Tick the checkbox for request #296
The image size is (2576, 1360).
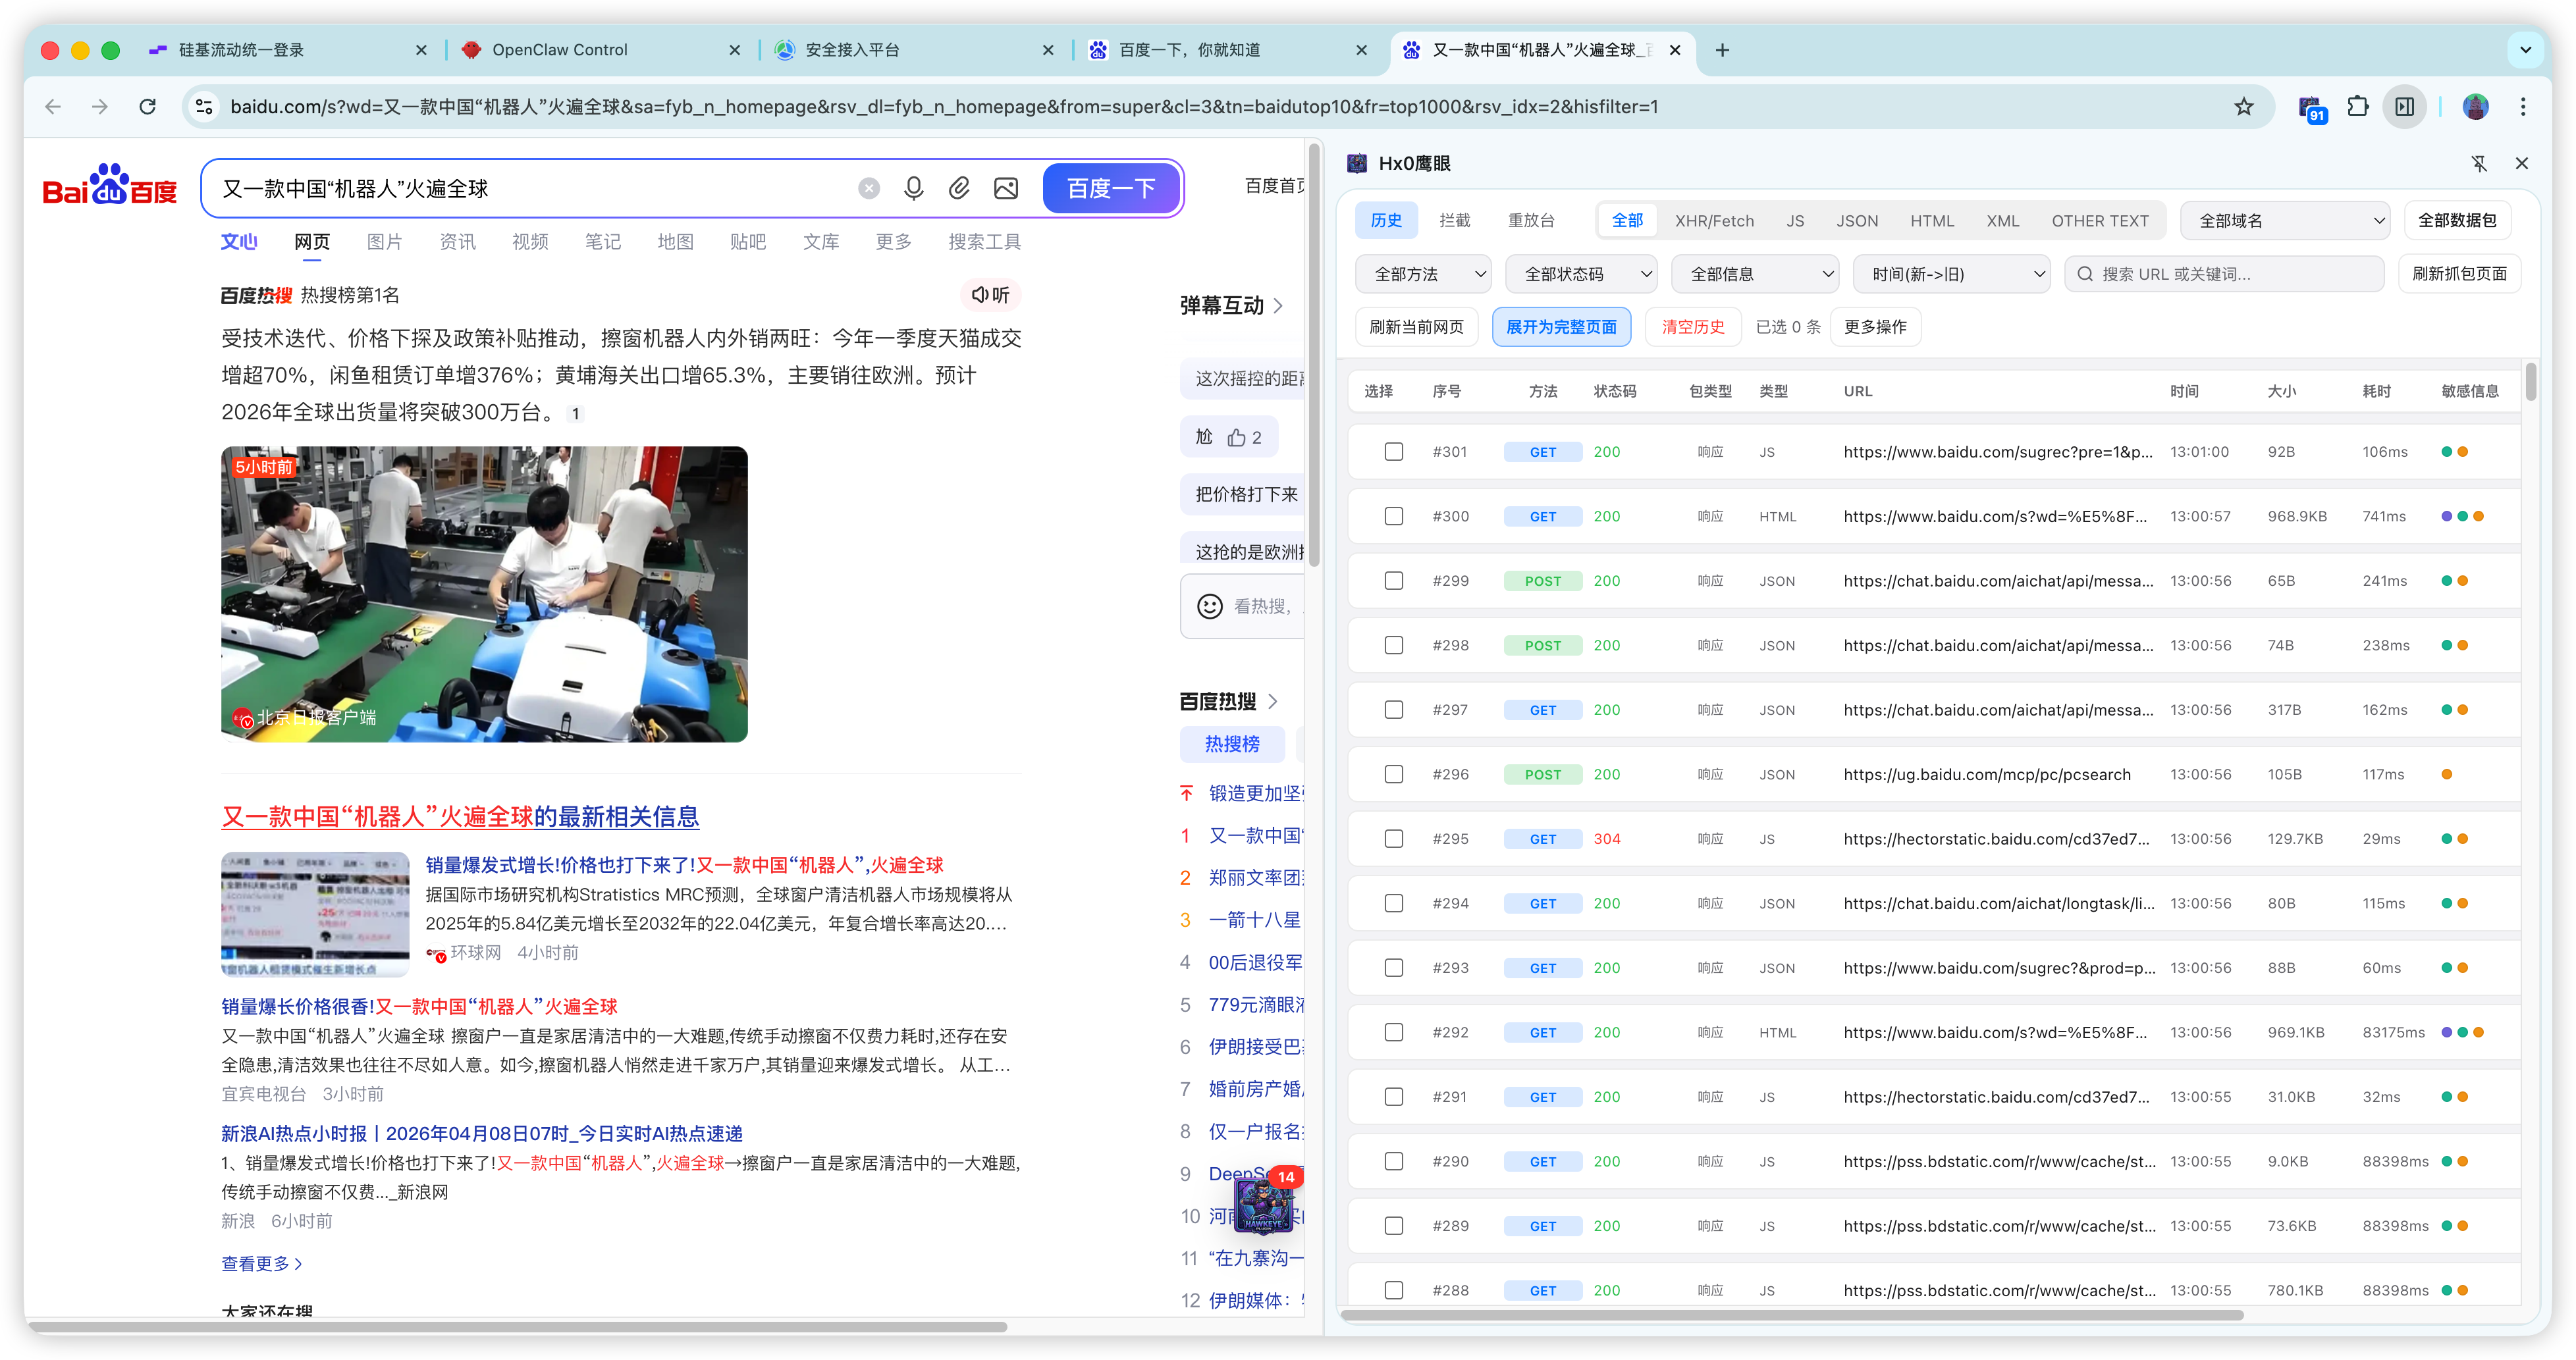coord(1393,775)
